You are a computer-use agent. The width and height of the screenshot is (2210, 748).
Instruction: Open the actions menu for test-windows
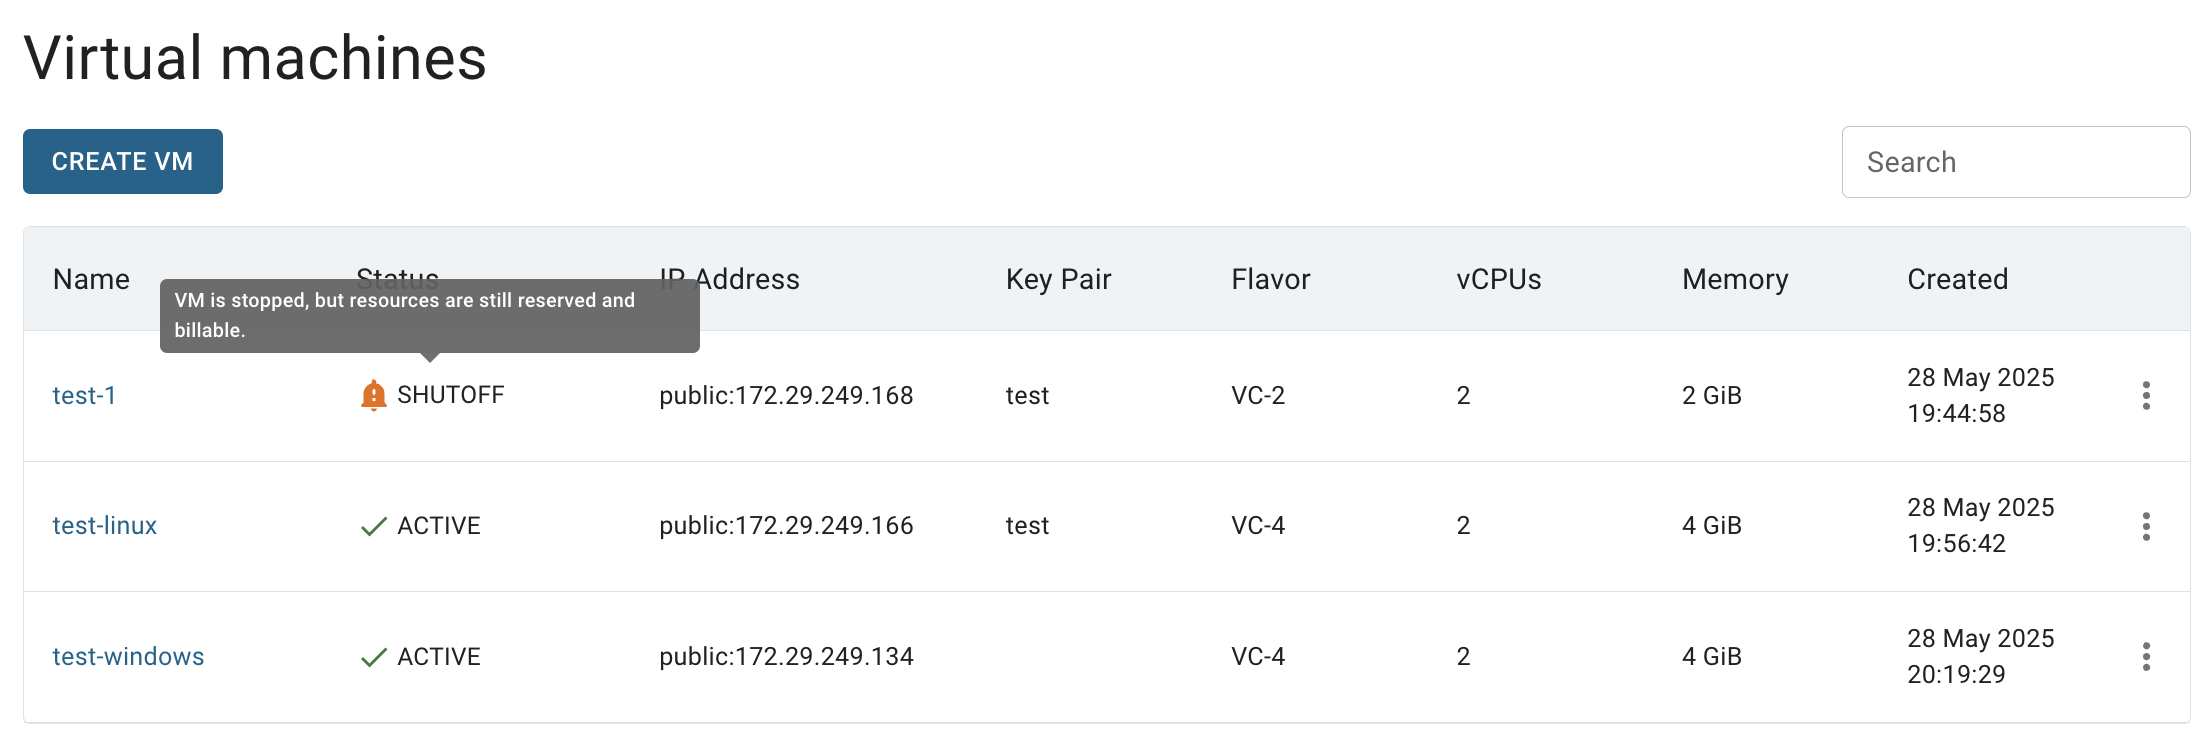pyautogui.click(x=2146, y=657)
